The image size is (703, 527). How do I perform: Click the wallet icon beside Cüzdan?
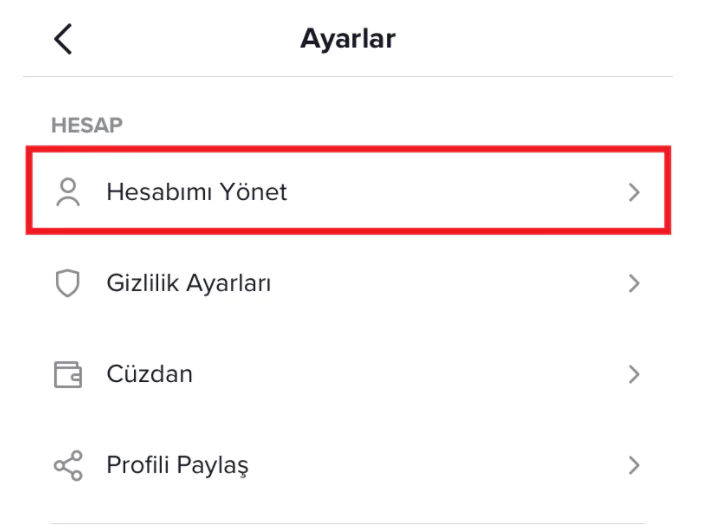(67, 375)
